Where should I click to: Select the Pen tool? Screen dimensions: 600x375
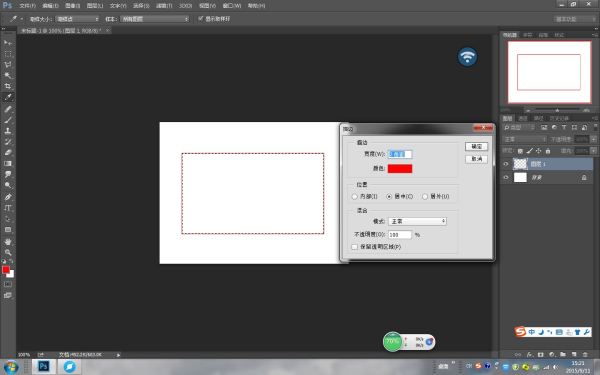(8, 197)
